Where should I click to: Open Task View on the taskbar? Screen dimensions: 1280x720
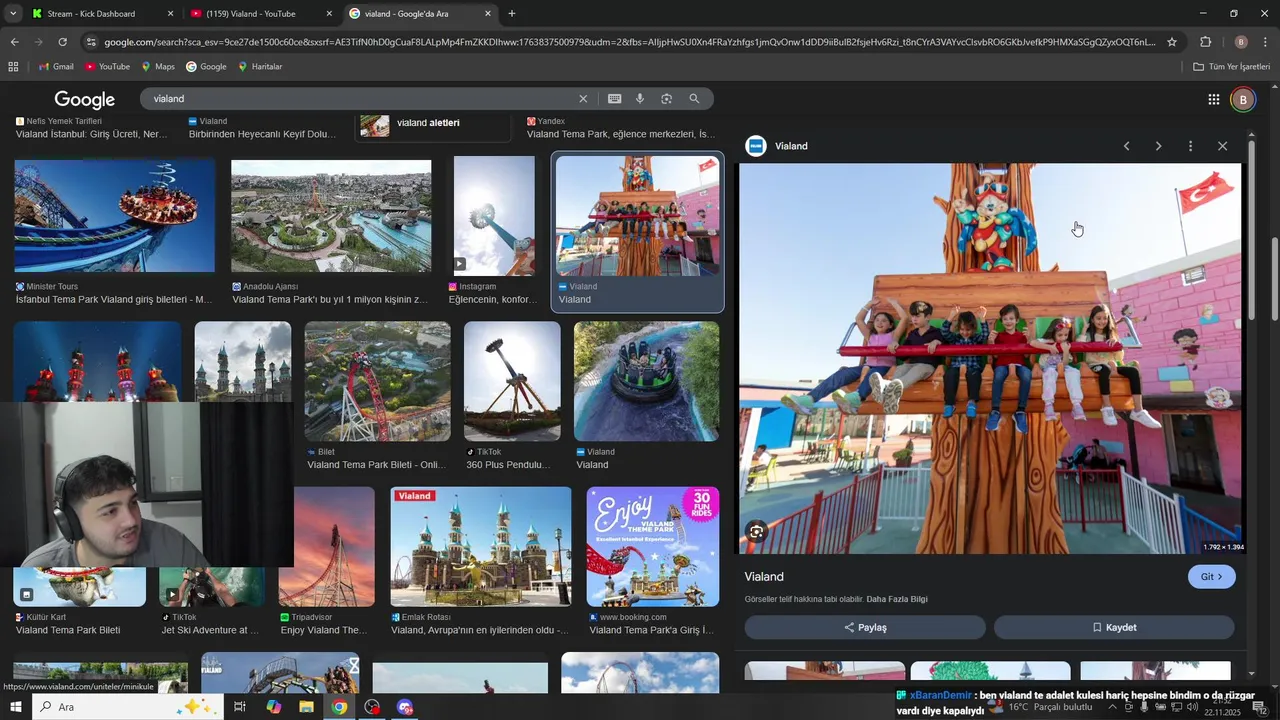(240, 707)
